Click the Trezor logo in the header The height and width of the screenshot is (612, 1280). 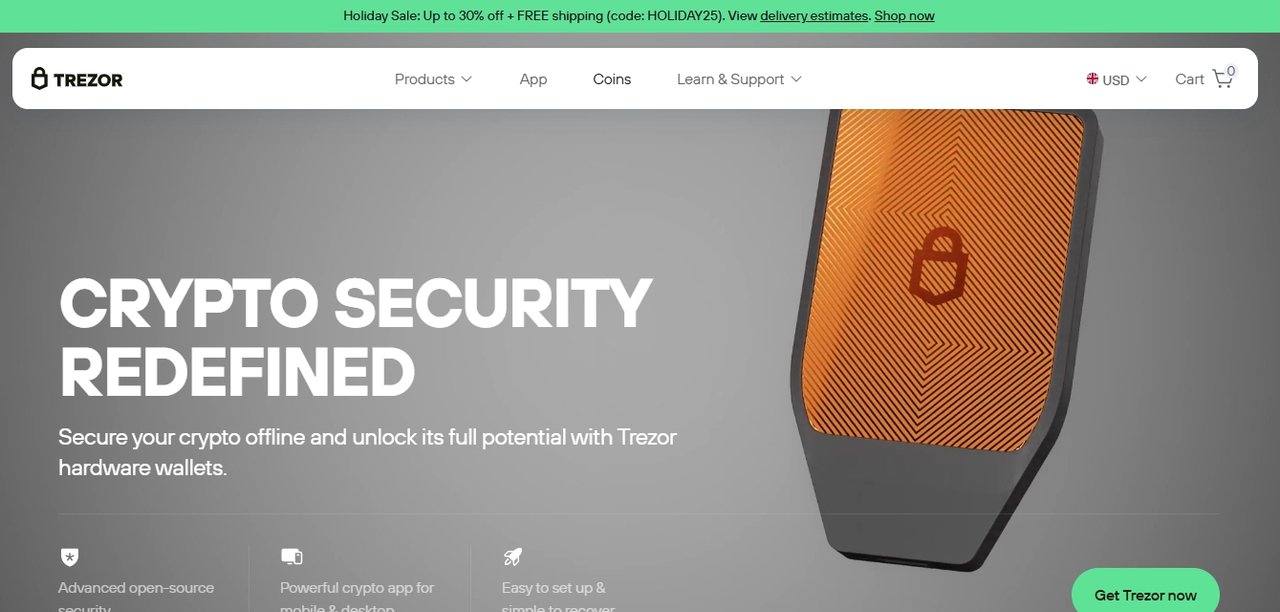coord(77,79)
